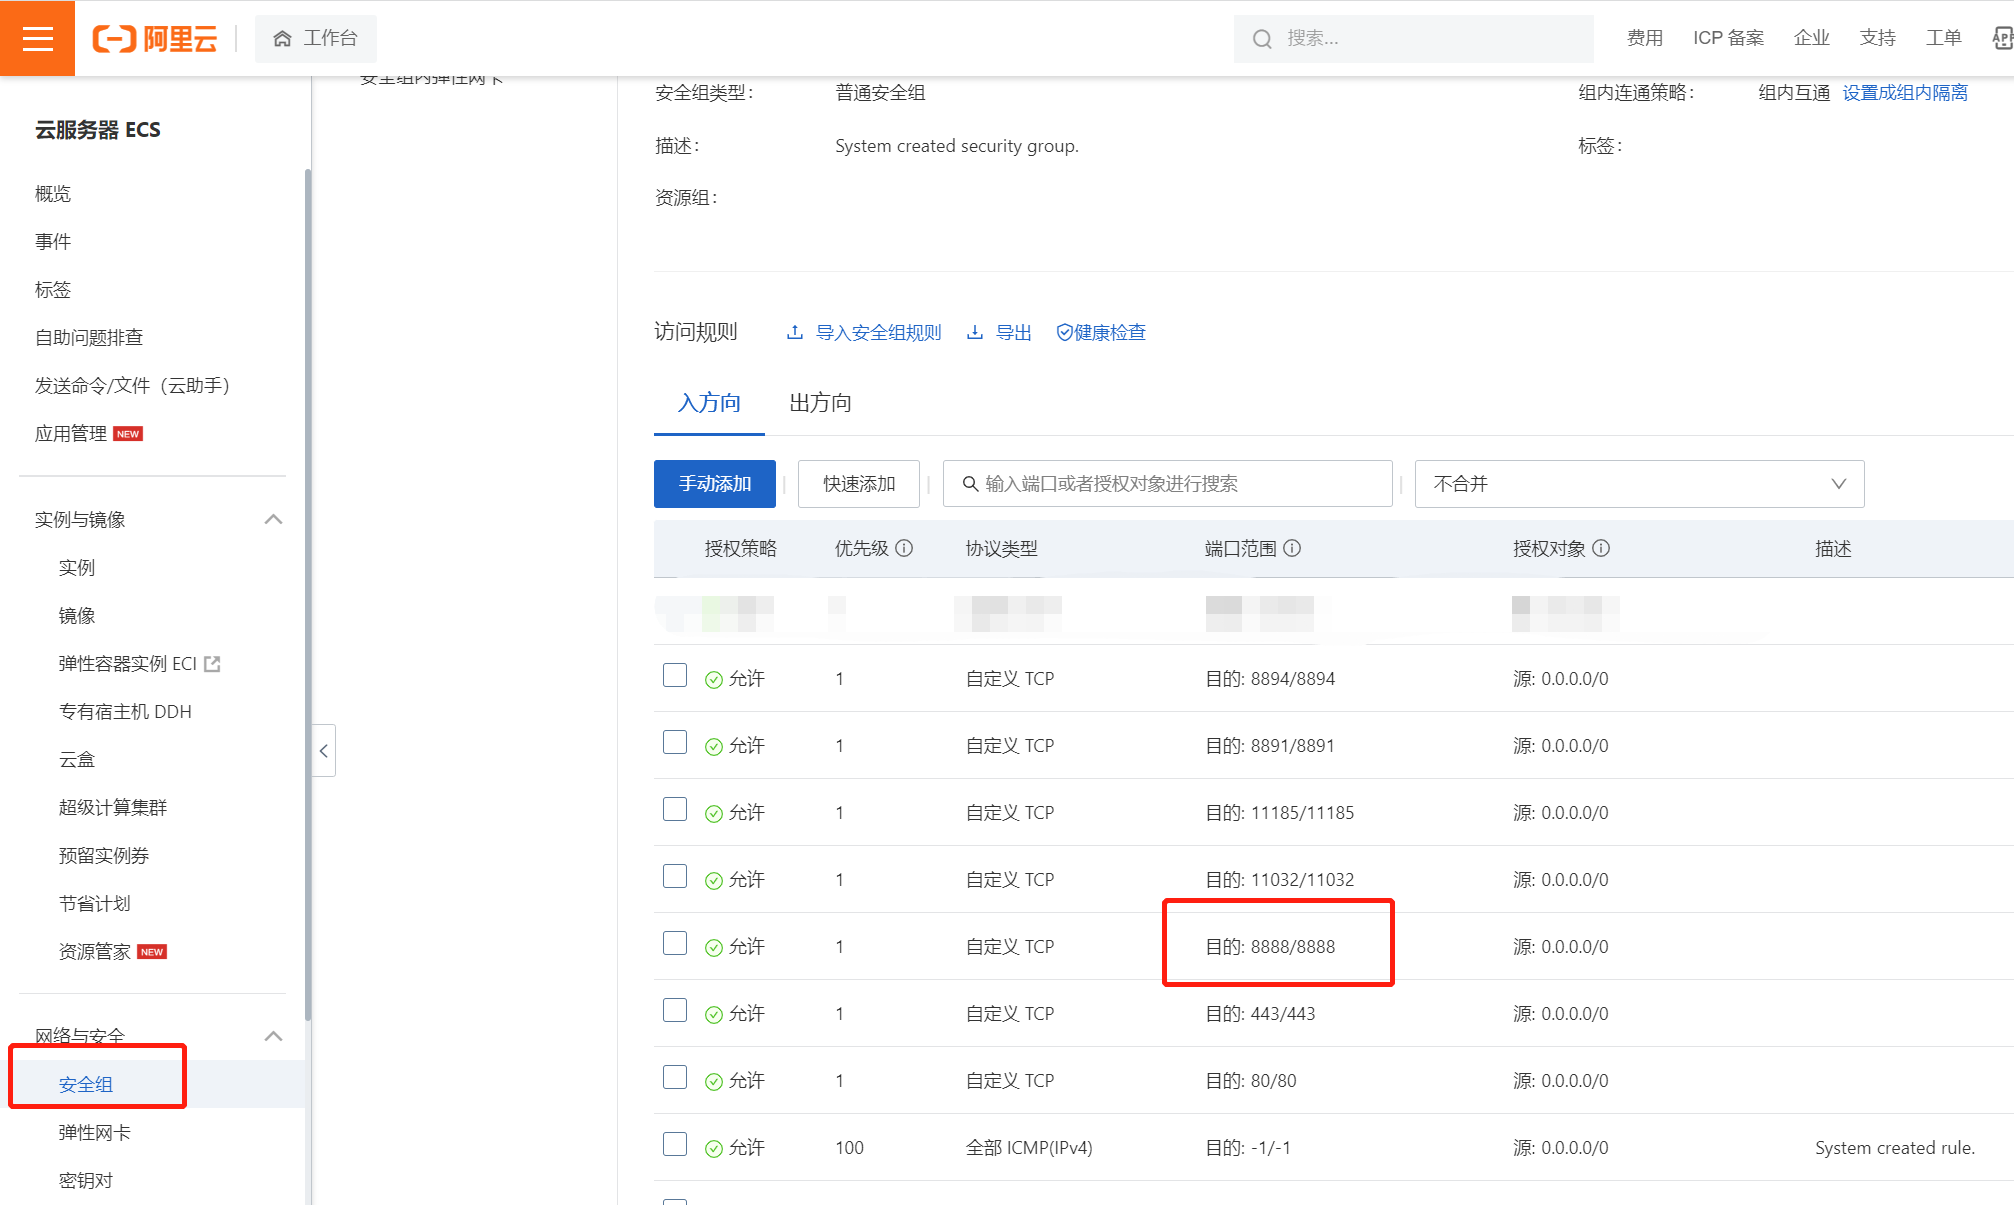Click green allow icon in 443/443 row
2014x1205 pixels.
point(714,1015)
